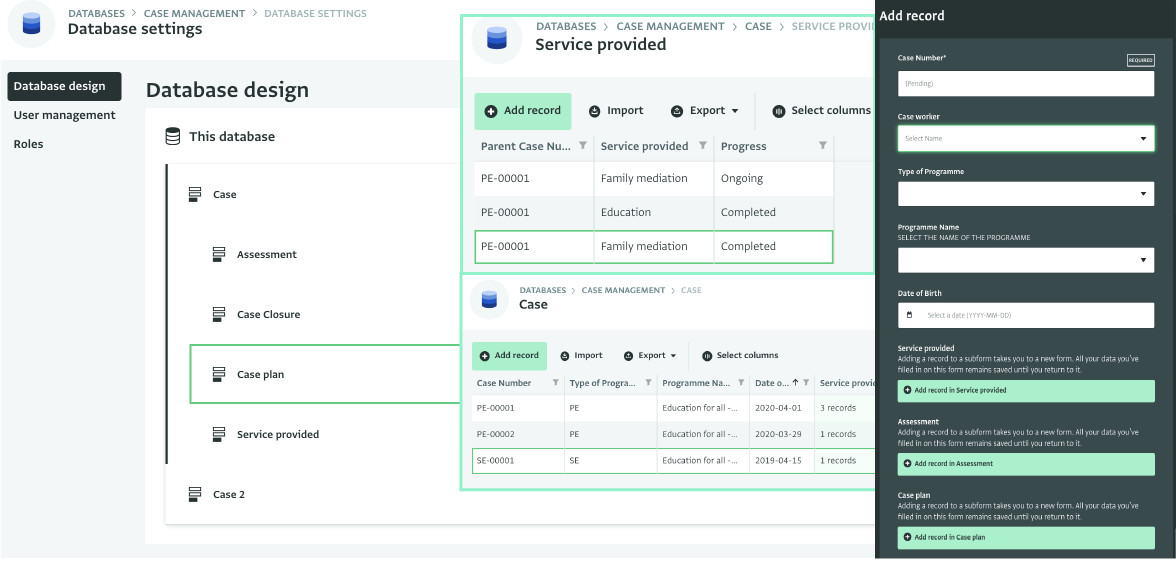Filter the Case Number column in Case table

pyautogui.click(x=556, y=383)
